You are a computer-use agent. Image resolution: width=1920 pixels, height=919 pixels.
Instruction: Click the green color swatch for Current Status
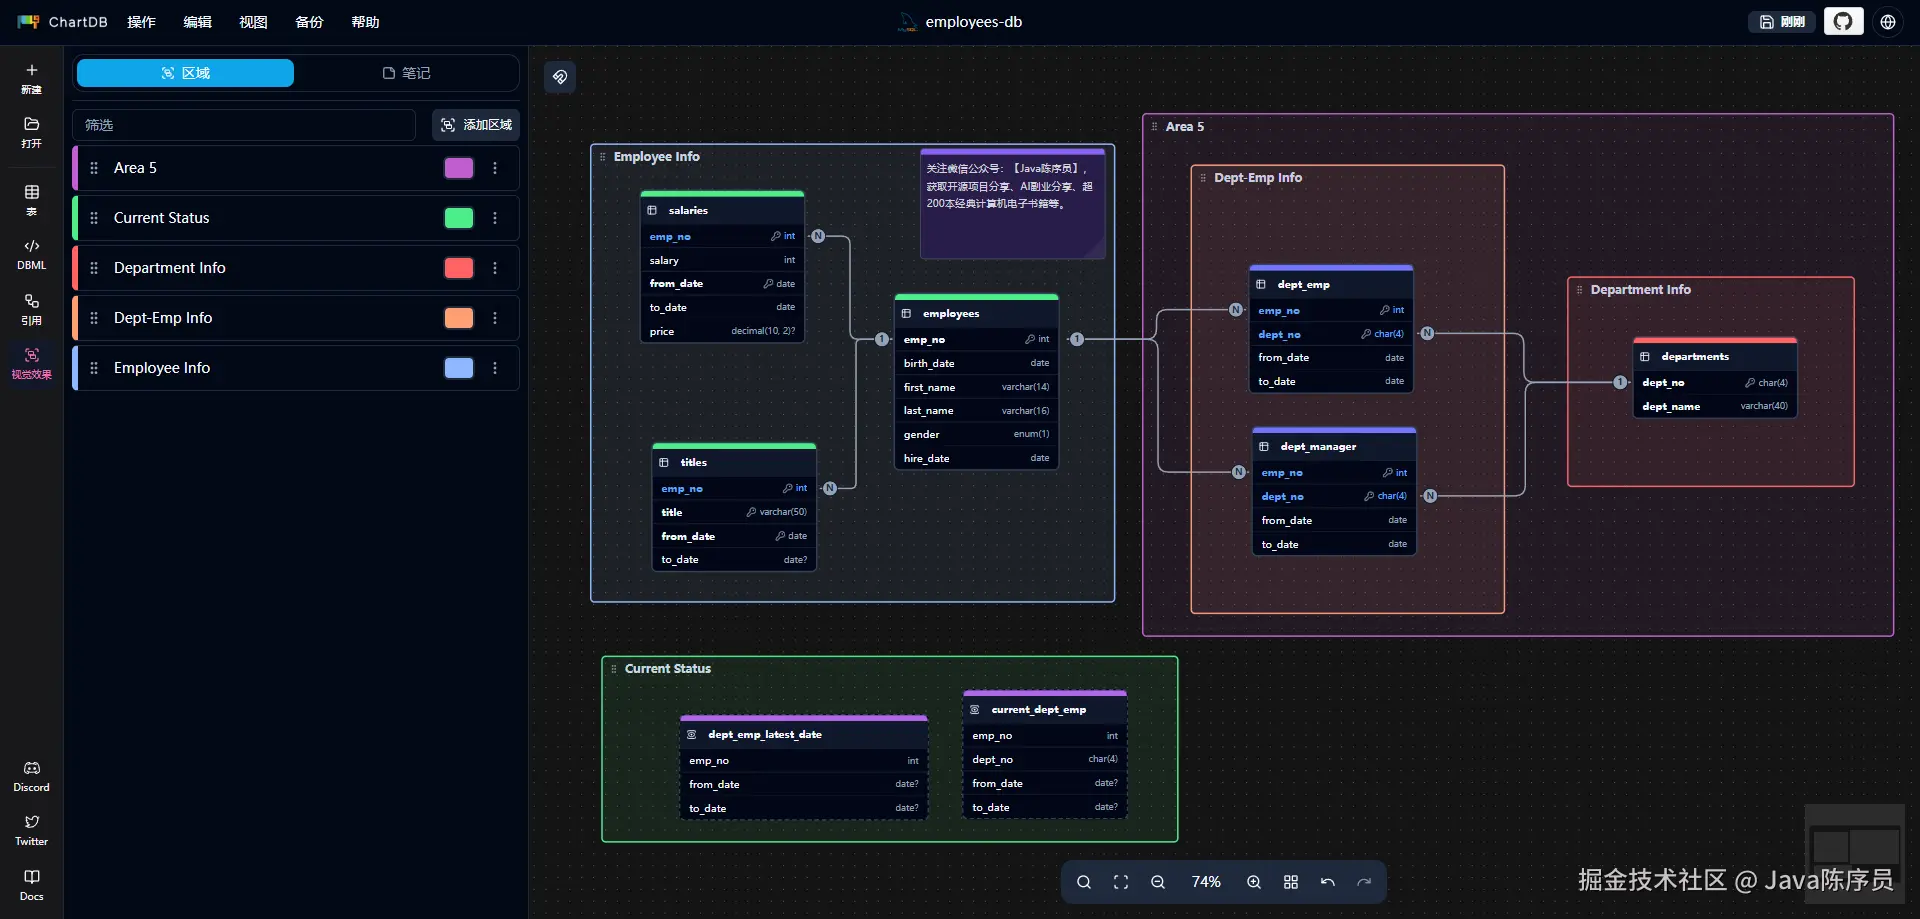[x=459, y=218]
